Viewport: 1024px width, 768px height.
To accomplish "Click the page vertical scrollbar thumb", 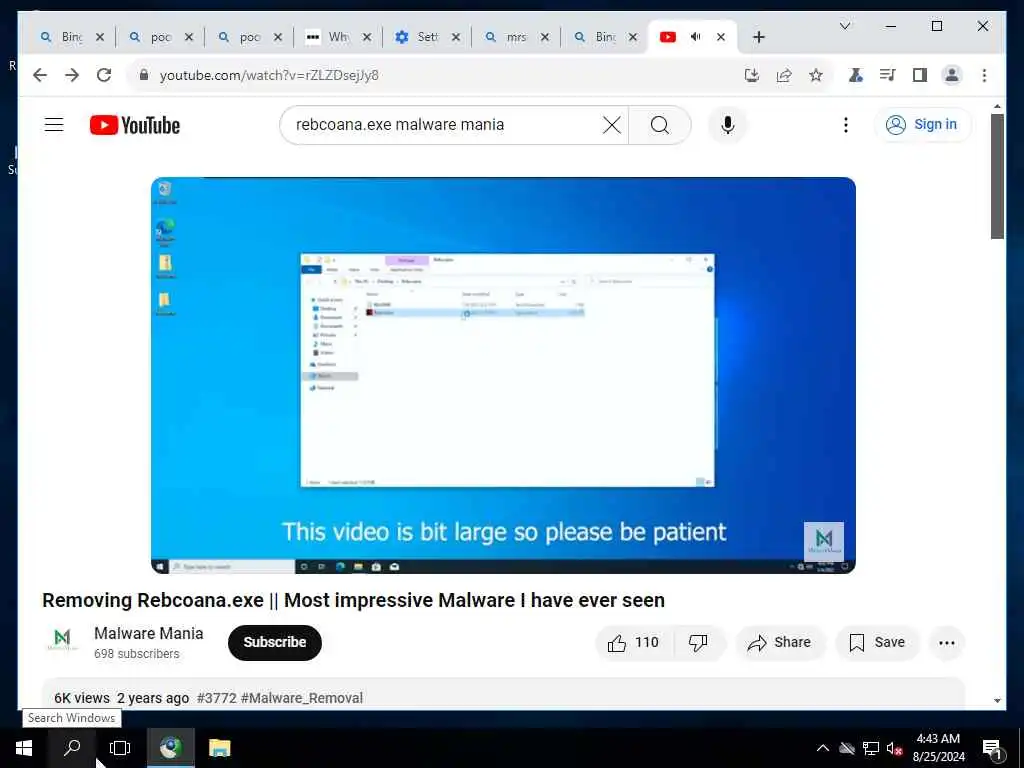I will [x=997, y=176].
